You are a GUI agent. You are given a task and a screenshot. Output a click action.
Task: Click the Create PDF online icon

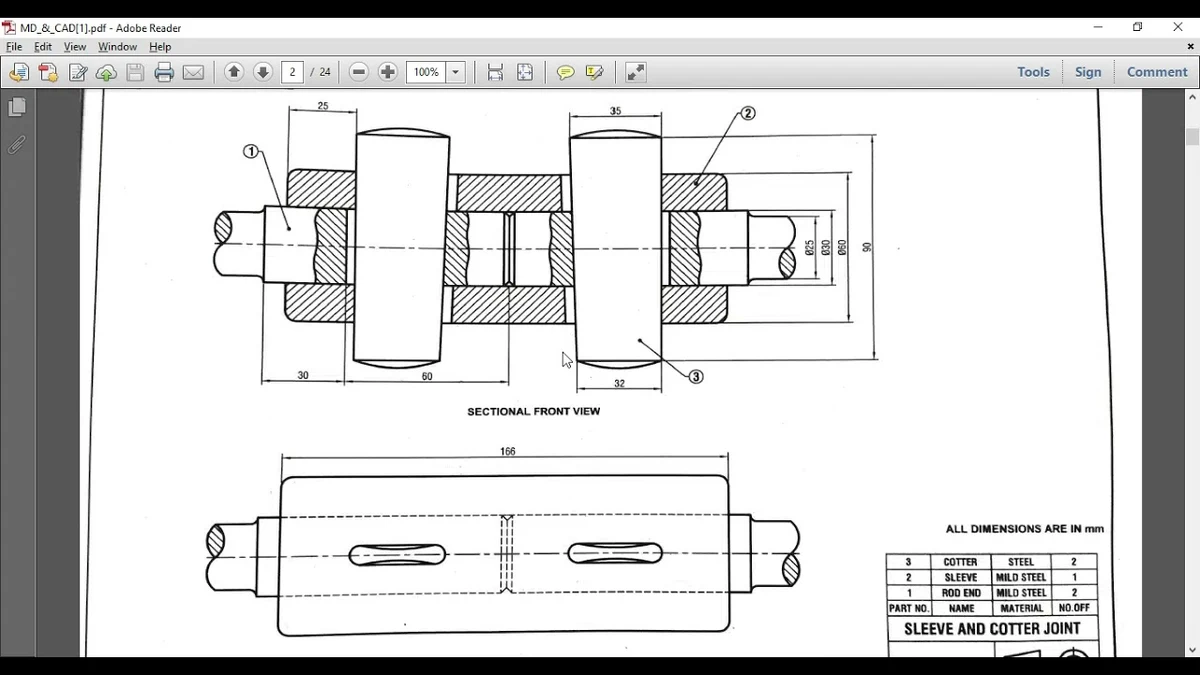[x=48, y=72]
